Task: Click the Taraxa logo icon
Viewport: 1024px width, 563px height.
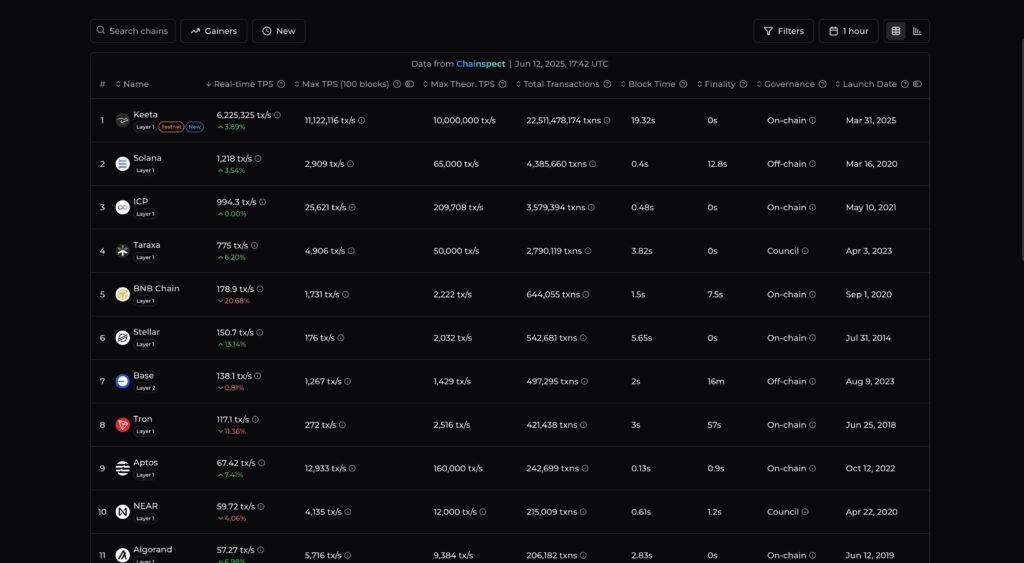Action: (x=122, y=251)
